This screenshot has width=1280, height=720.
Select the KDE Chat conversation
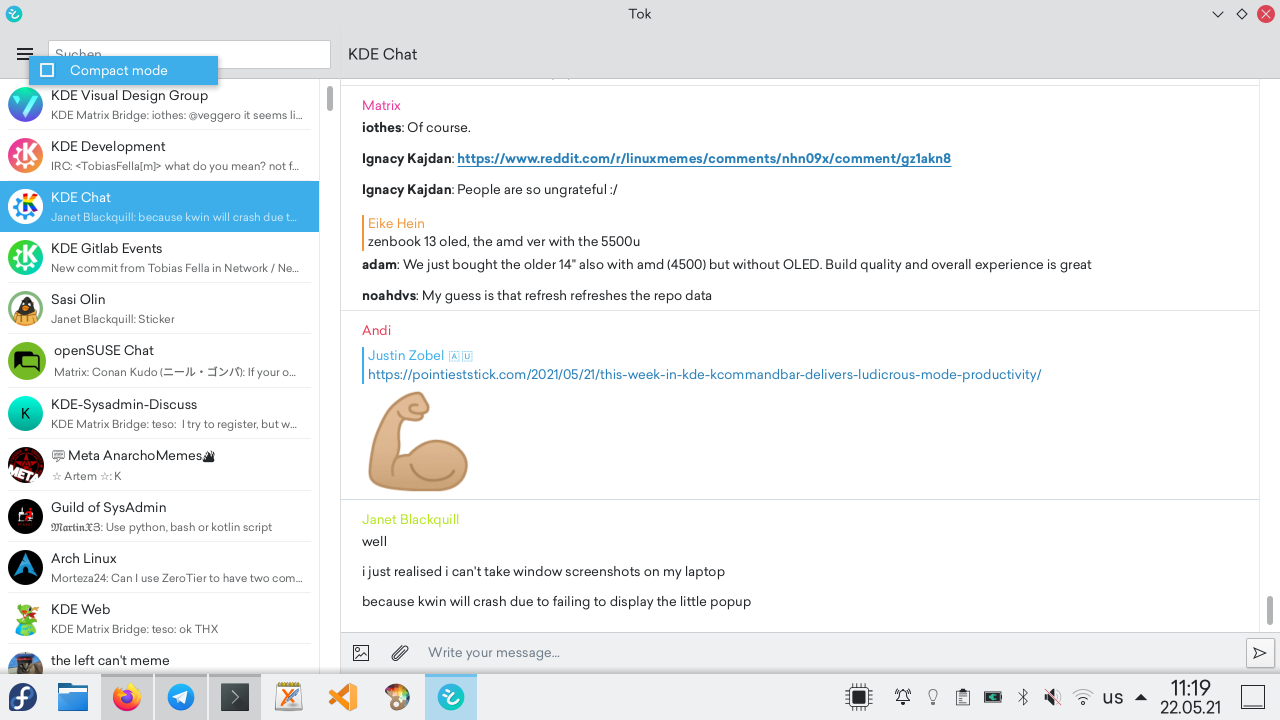pos(160,206)
